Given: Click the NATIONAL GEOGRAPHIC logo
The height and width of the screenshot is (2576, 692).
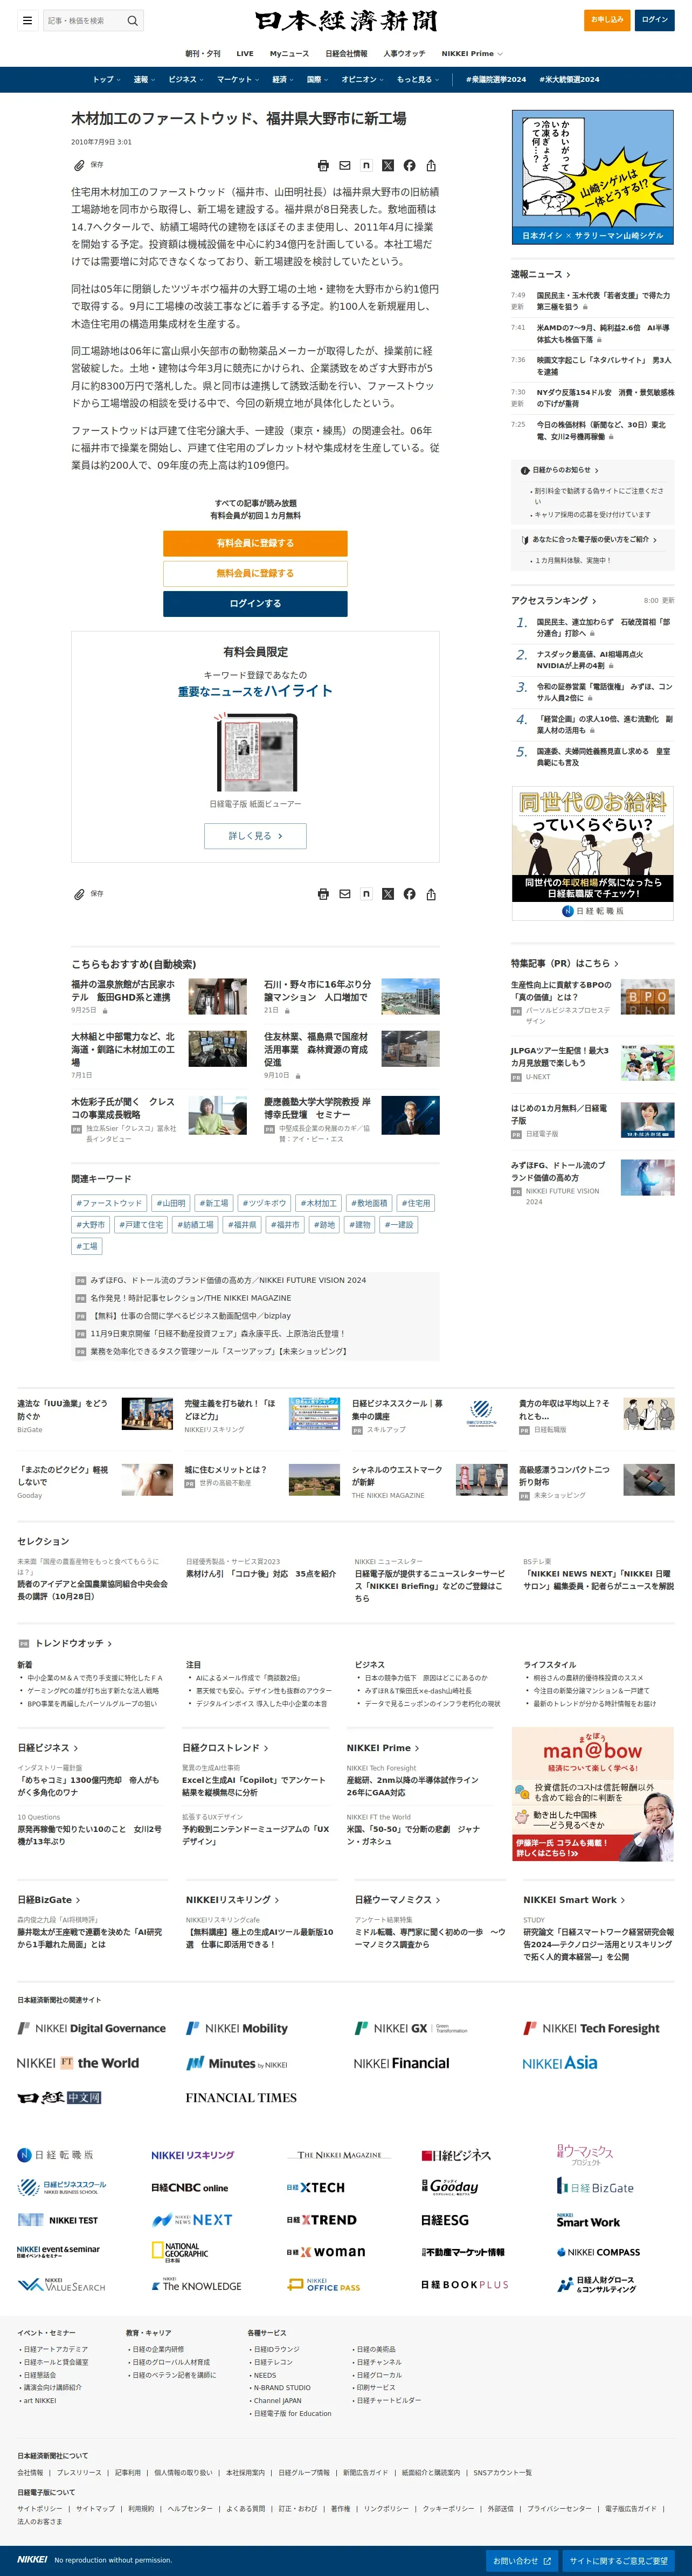Looking at the screenshot, I should tap(180, 2253).
